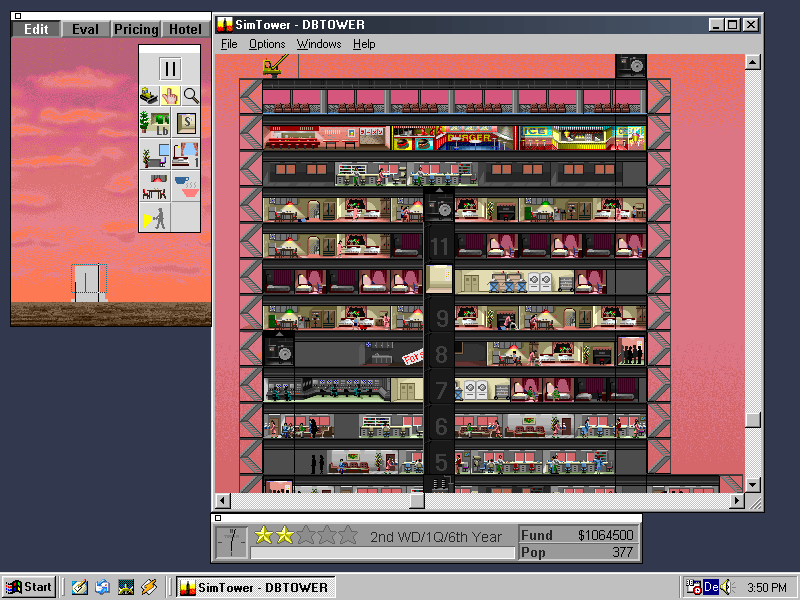Select the magnifying glass inspect tool
The height and width of the screenshot is (600, 800).
190,96
